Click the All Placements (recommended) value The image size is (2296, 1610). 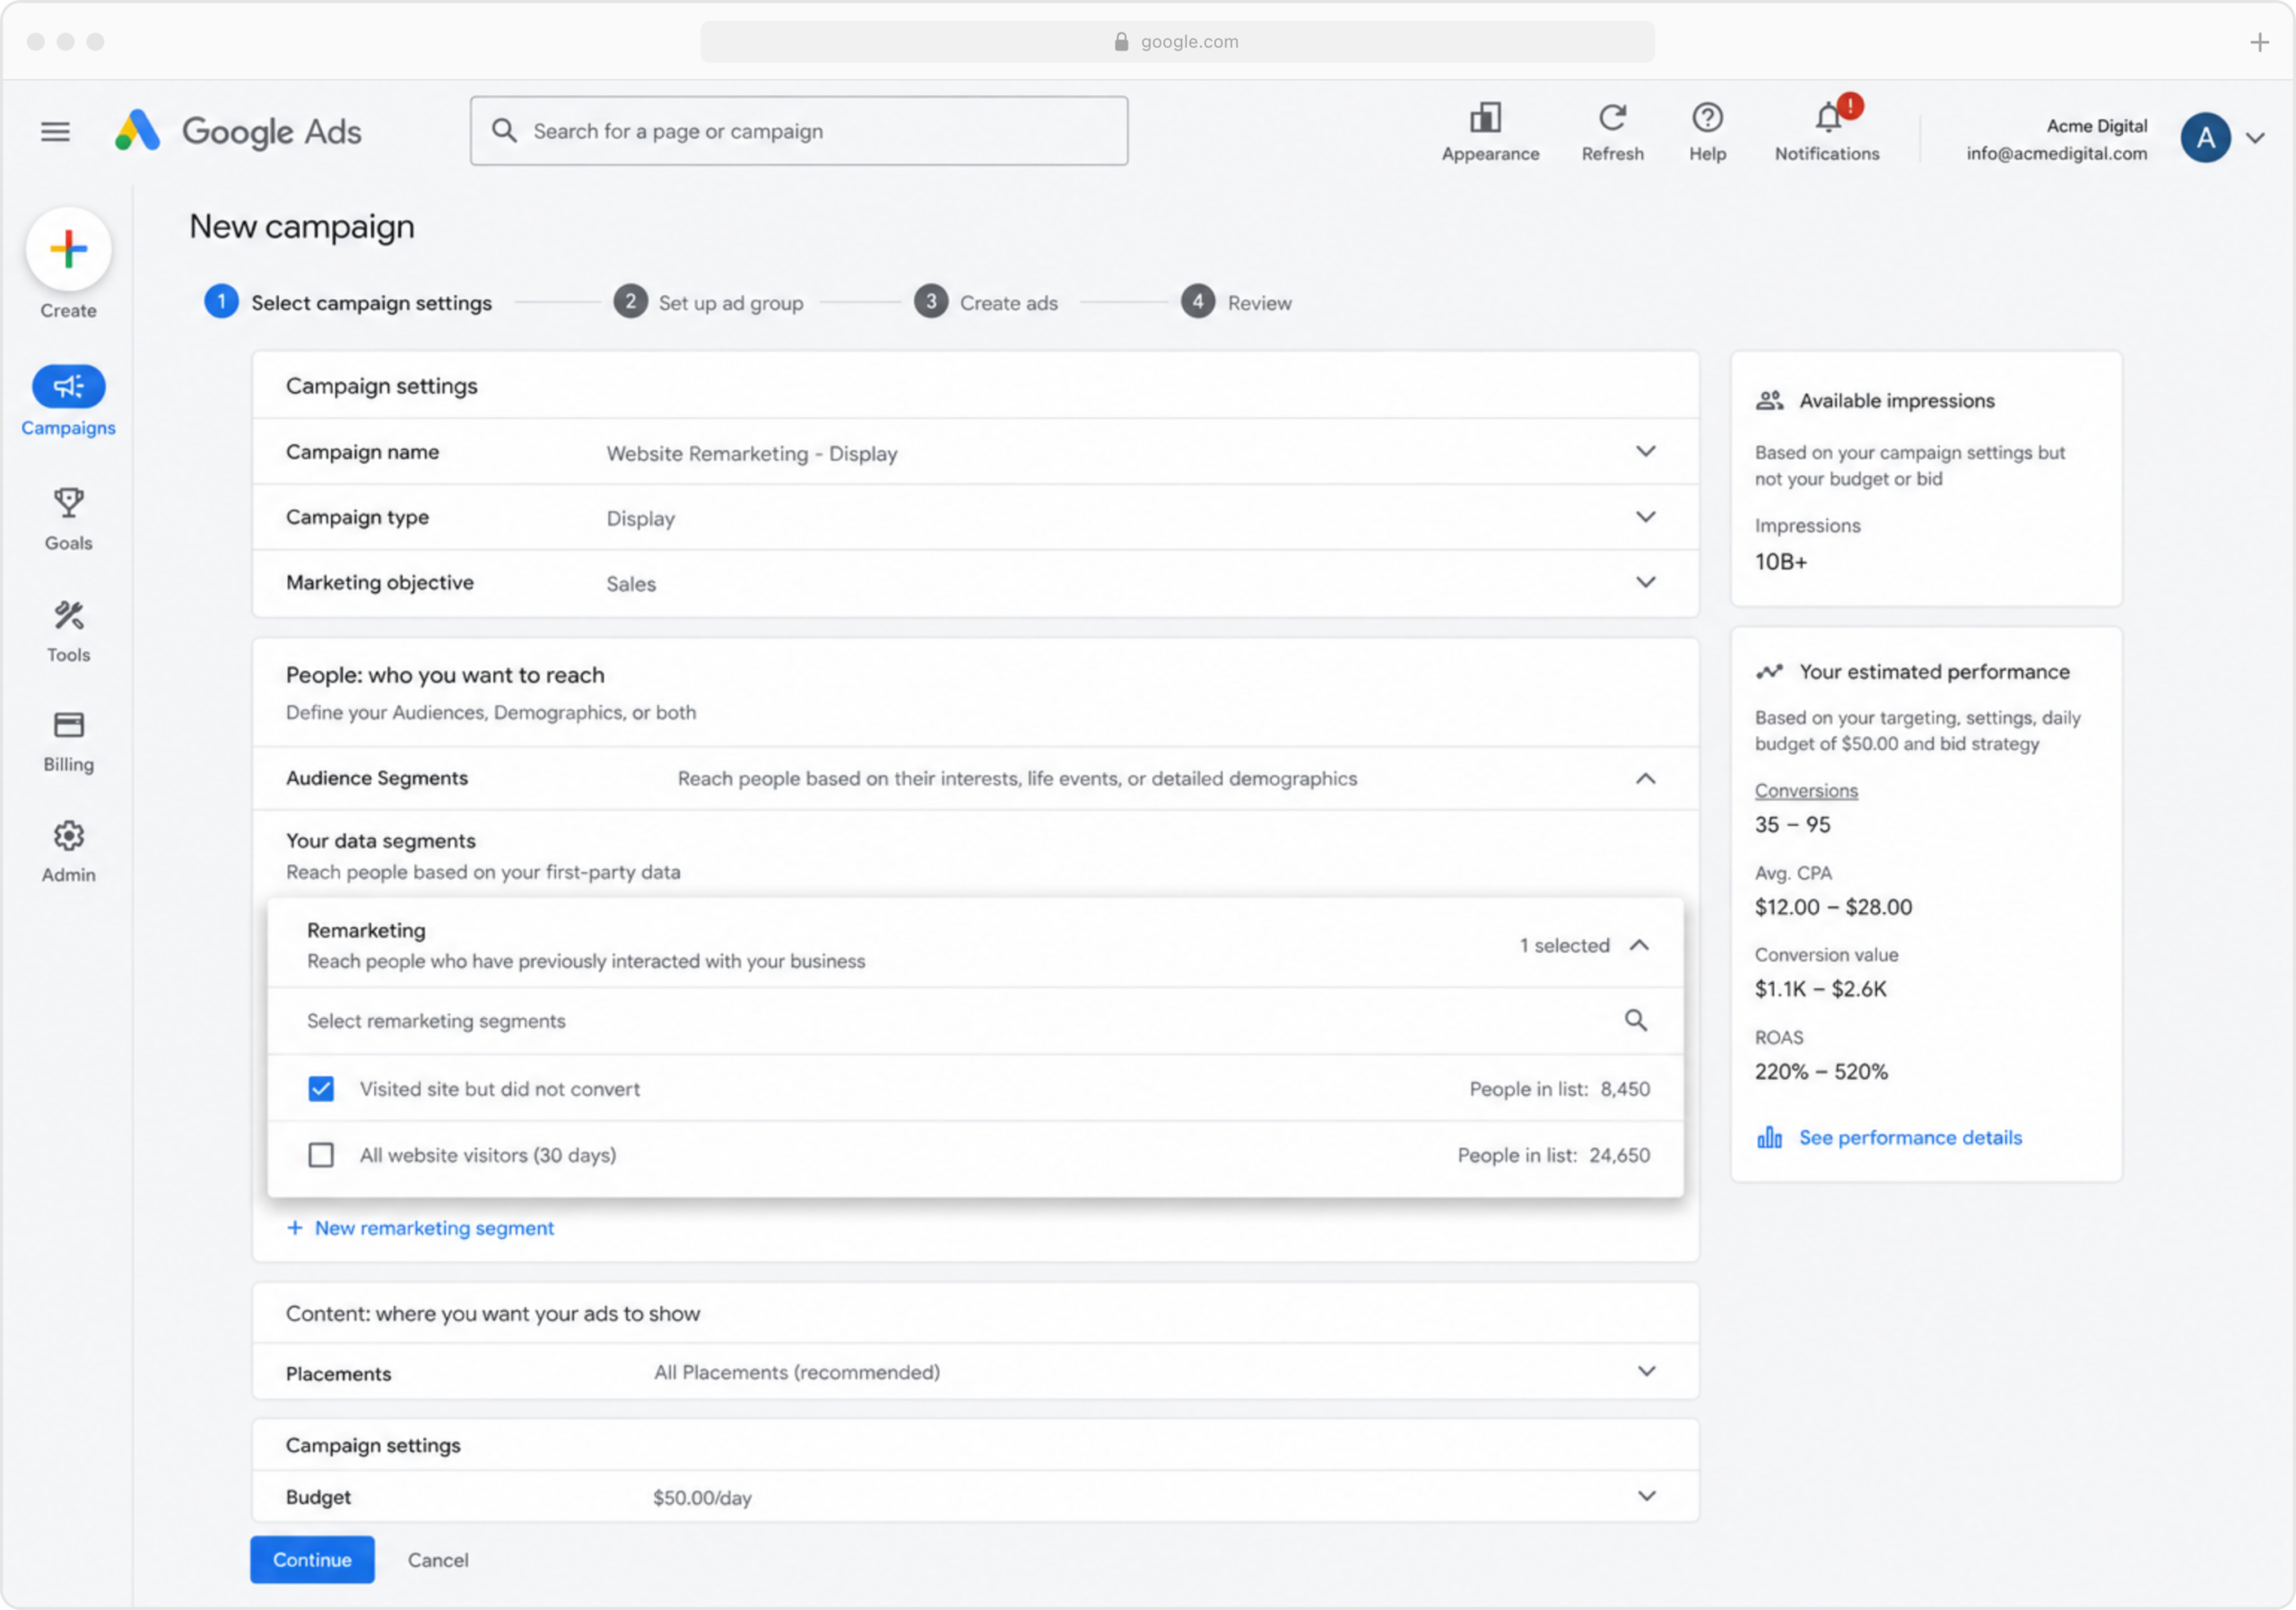click(797, 1372)
